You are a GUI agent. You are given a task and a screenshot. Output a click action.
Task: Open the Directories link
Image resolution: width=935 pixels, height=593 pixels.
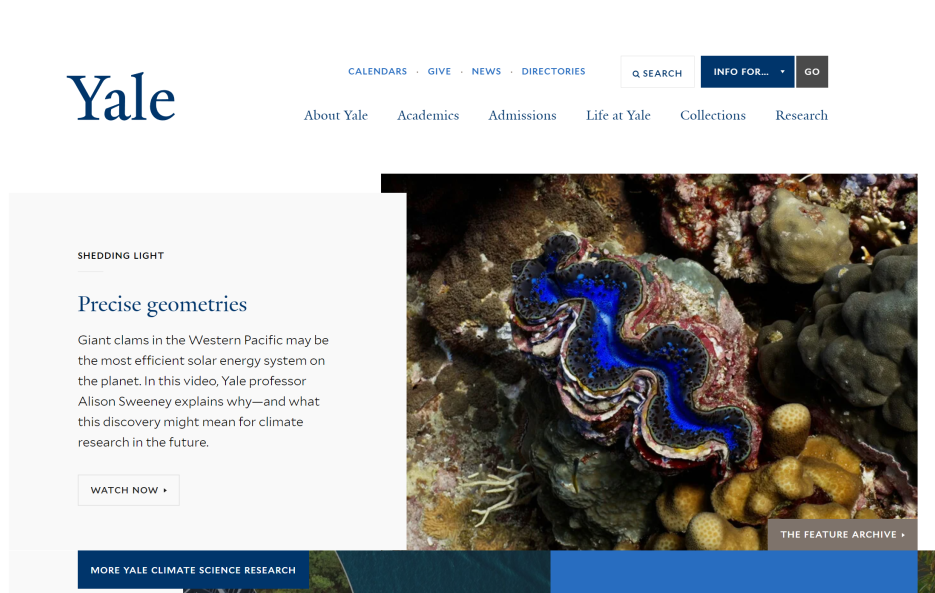553,71
